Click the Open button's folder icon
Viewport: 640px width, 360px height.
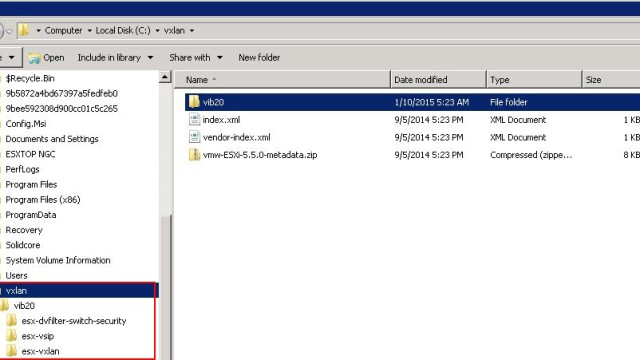[x=34, y=58]
